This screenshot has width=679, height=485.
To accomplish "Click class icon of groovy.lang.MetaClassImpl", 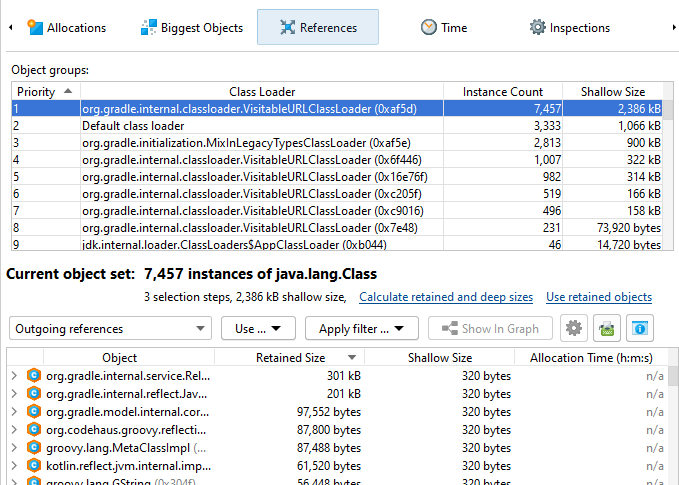I will tap(34, 447).
